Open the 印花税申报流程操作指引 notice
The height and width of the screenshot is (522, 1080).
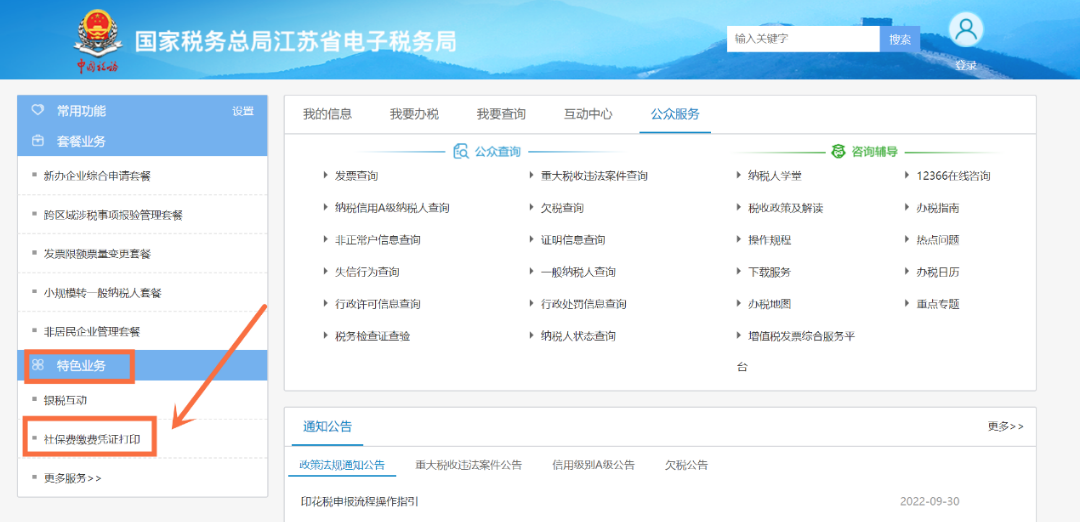point(359,501)
